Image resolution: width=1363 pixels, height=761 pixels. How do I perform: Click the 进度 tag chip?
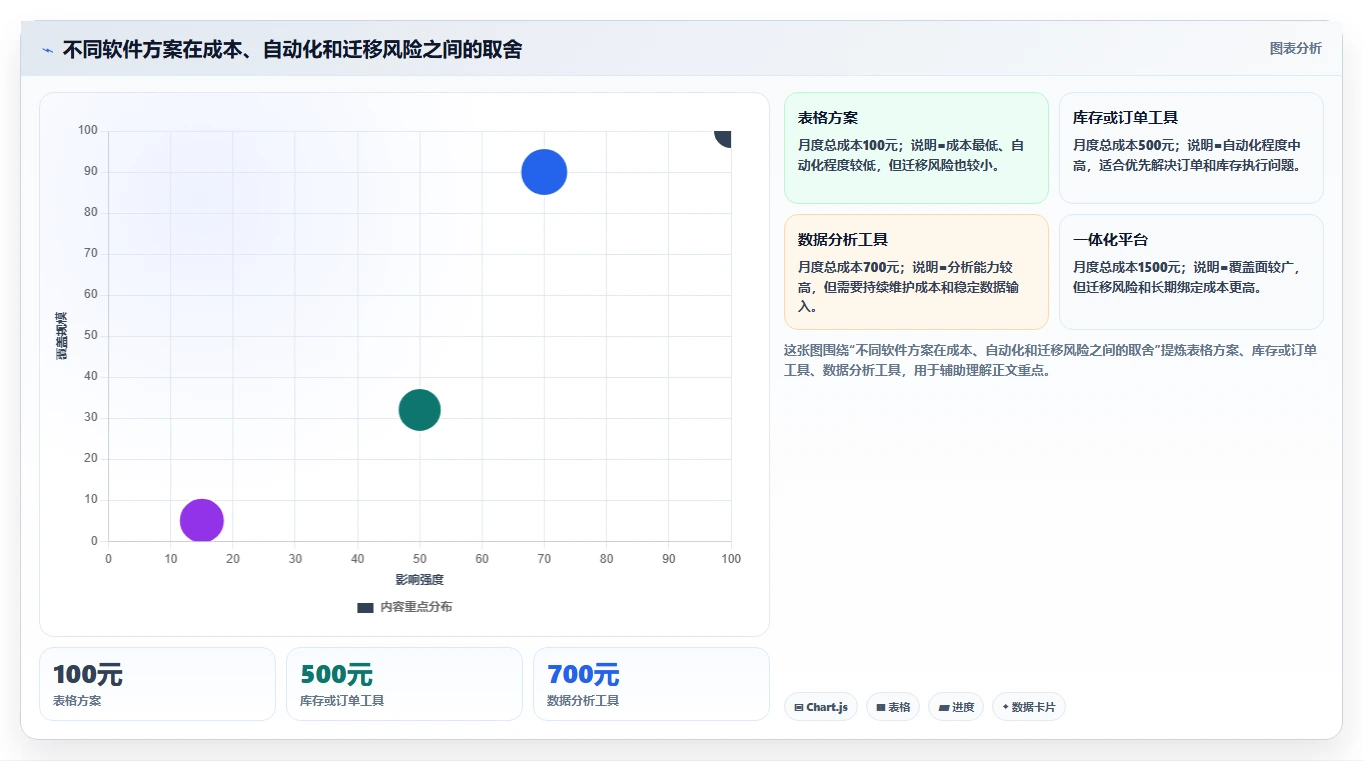coord(956,707)
